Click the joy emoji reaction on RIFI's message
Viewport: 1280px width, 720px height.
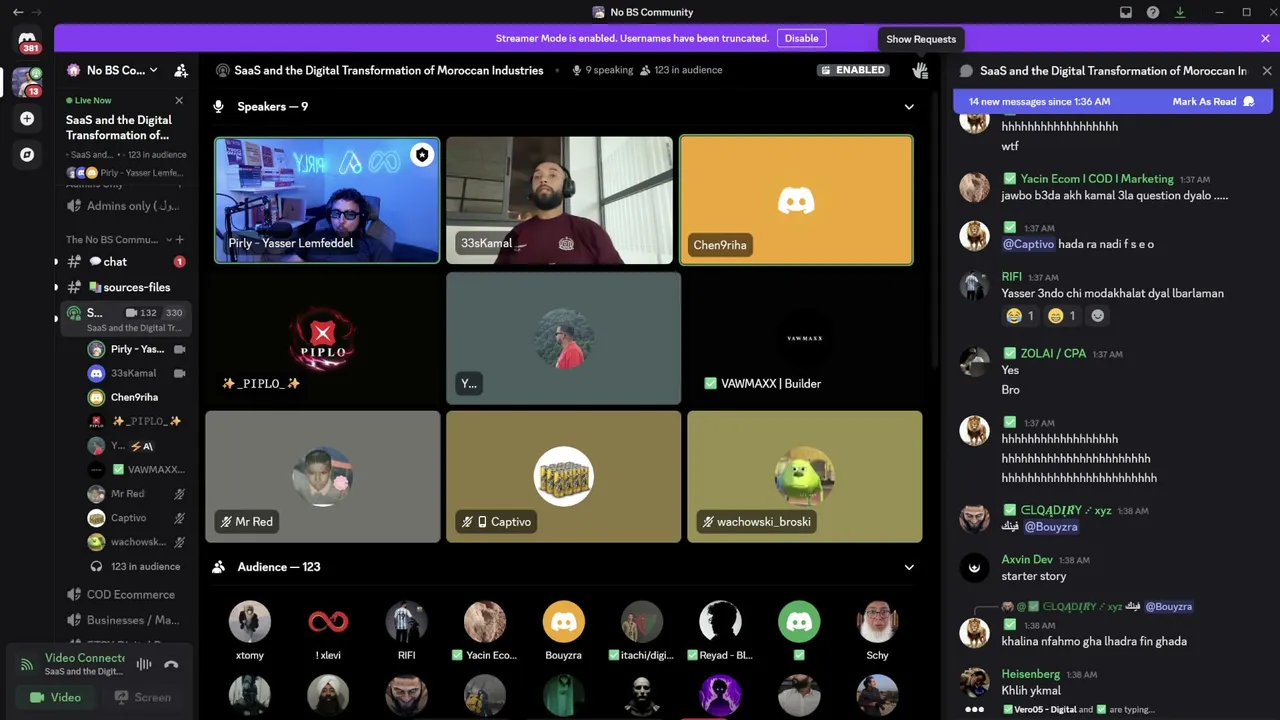[x=1021, y=316]
